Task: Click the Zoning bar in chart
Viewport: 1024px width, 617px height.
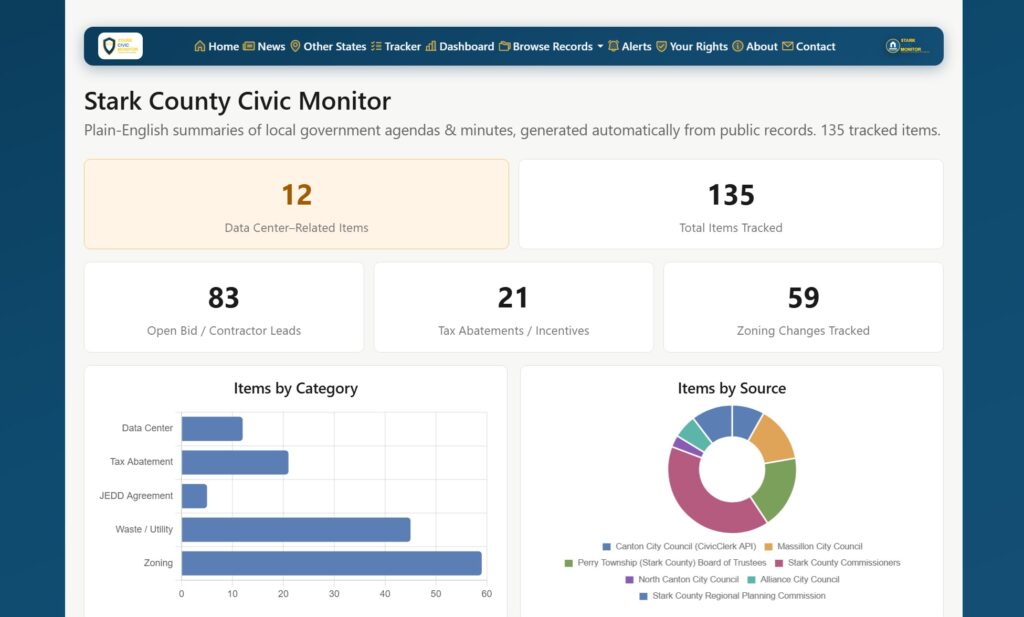Action: click(332, 563)
